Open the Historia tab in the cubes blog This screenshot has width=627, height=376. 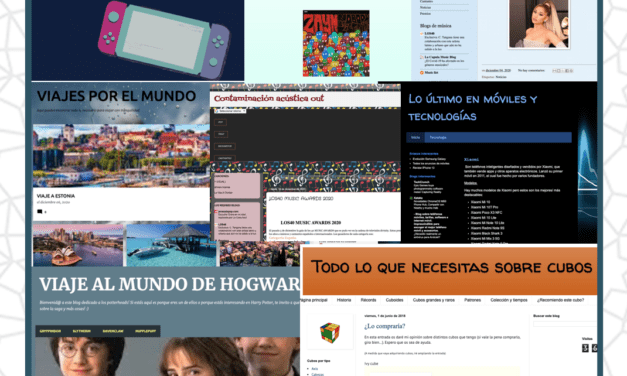click(344, 300)
